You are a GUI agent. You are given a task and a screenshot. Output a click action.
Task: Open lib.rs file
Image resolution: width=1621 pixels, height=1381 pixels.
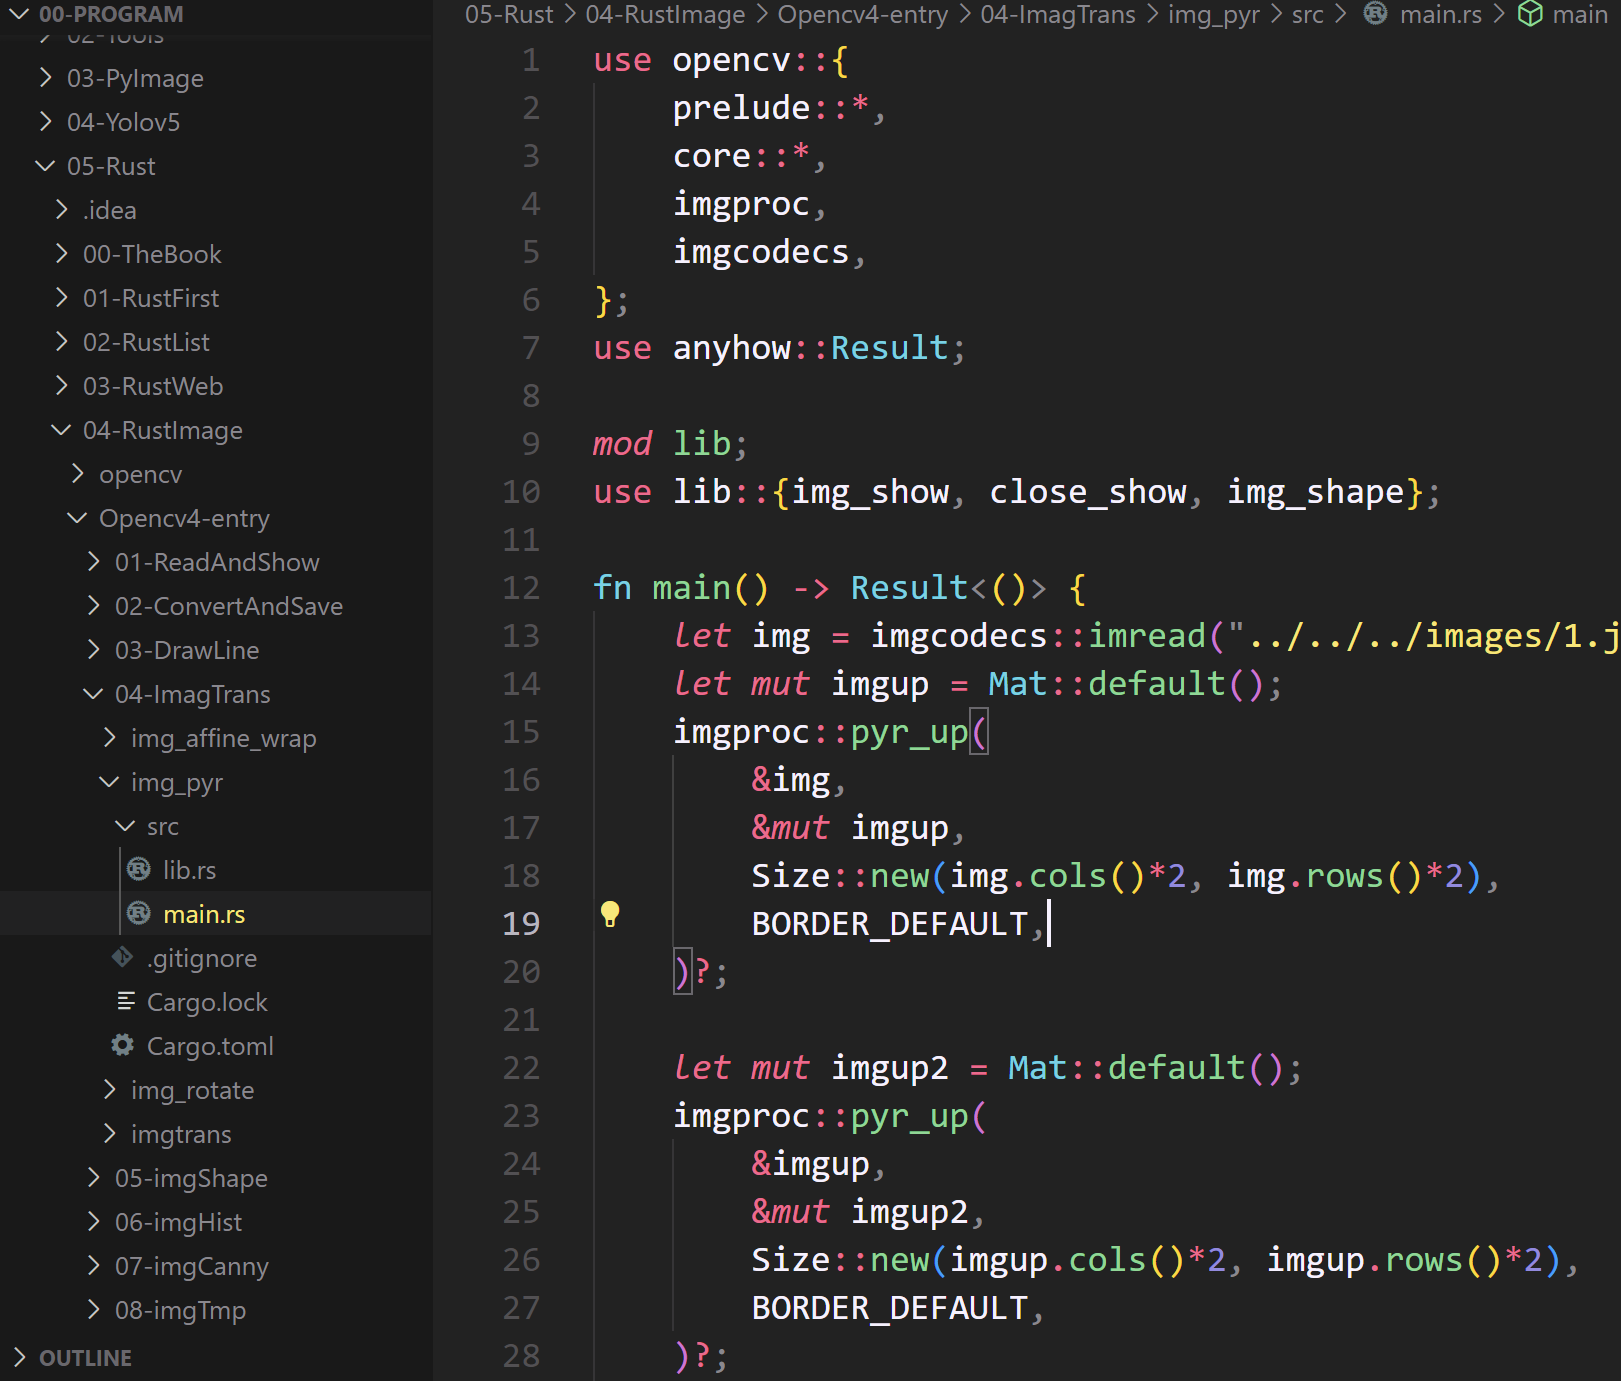(x=189, y=870)
